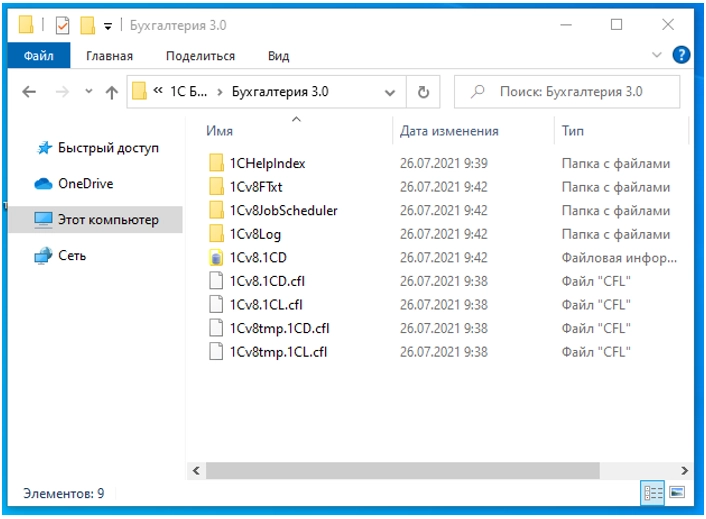This screenshot has height=519, width=706.
Task: Click the New folder icon in title bar
Action: pyautogui.click(x=87, y=25)
